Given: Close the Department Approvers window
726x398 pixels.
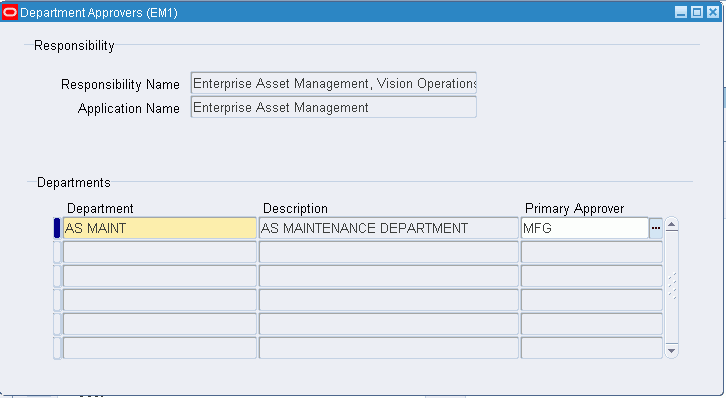Looking at the screenshot, I should (x=713, y=12).
